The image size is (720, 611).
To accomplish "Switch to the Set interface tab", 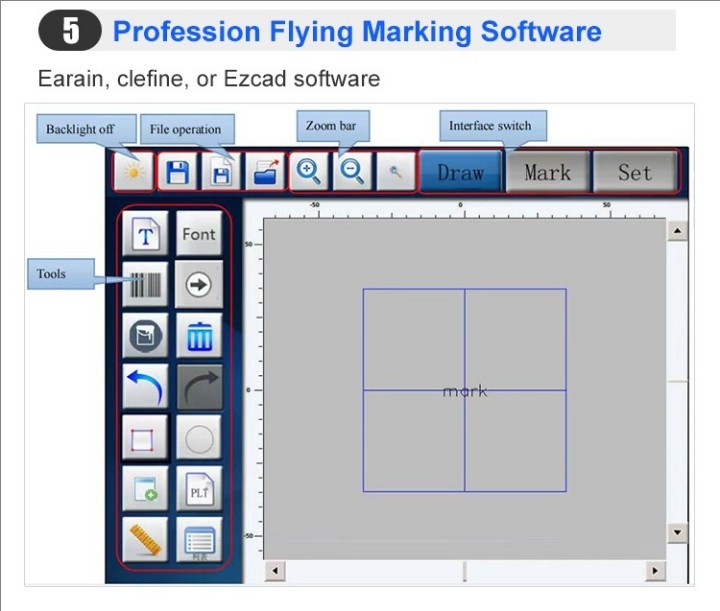I will tap(635, 172).
